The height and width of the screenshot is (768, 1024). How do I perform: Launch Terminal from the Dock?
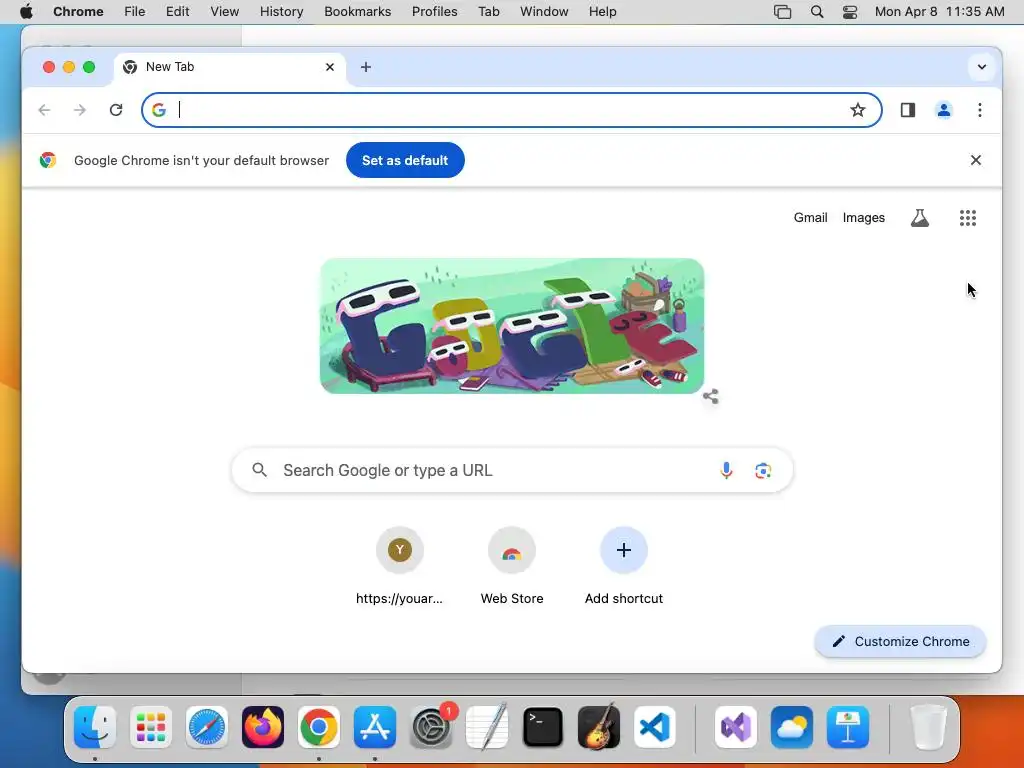[543, 727]
